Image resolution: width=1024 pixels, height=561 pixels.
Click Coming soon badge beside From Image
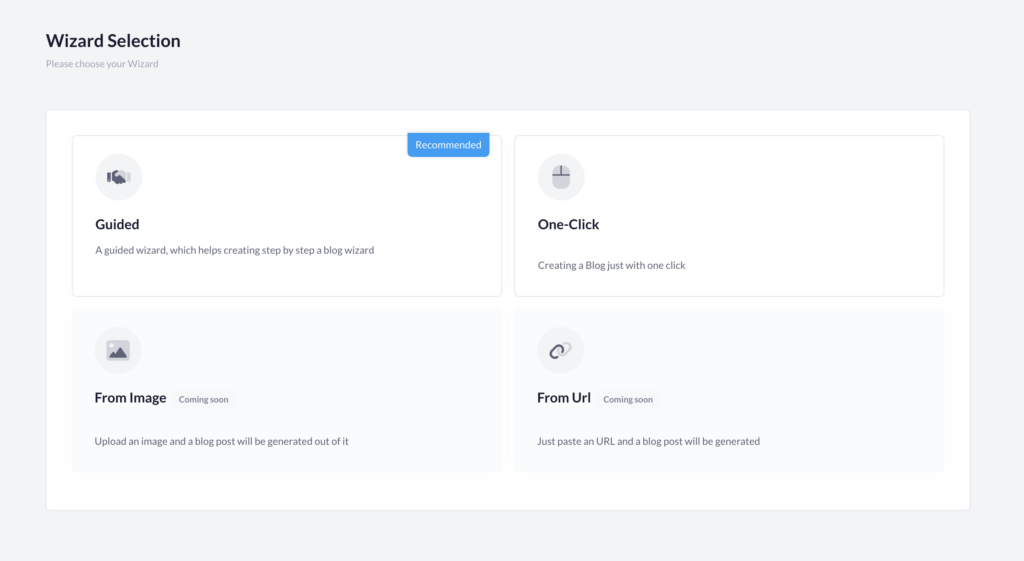coord(204,399)
